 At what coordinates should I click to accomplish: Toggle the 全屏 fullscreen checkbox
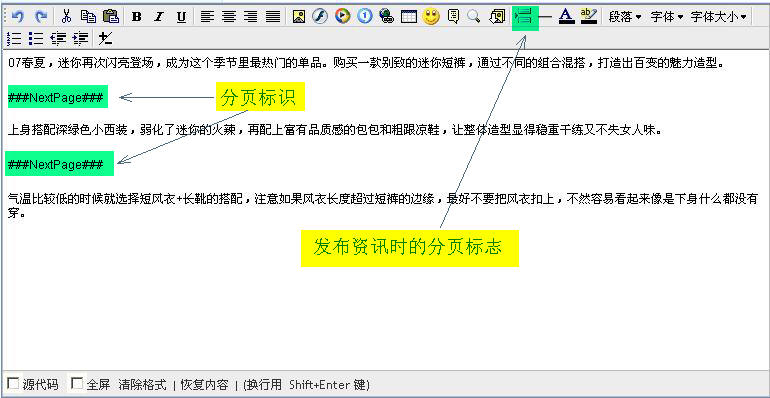[x=77, y=383]
